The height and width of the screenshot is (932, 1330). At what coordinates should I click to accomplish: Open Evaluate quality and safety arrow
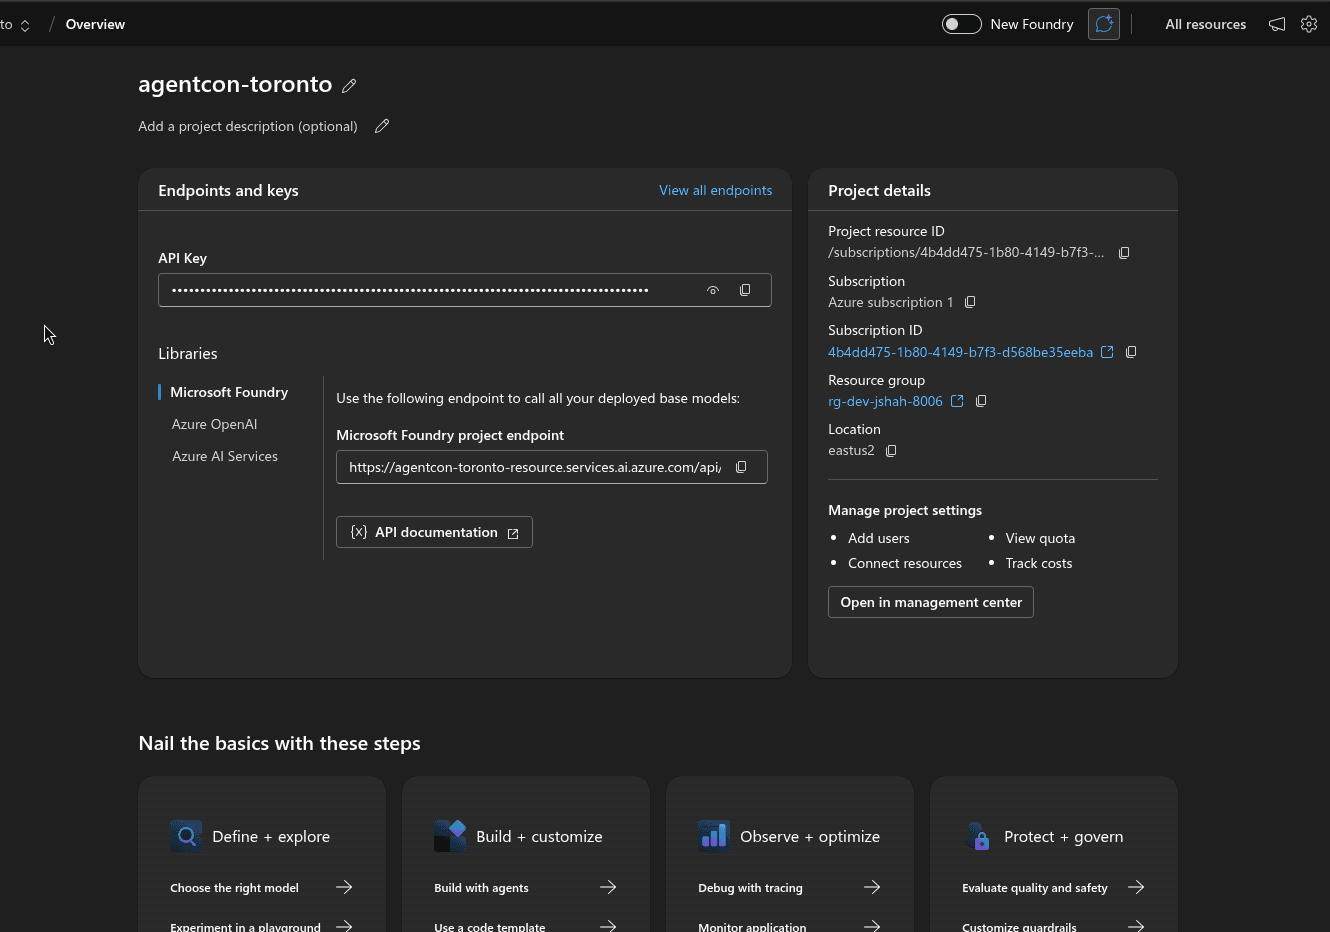tap(1136, 887)
